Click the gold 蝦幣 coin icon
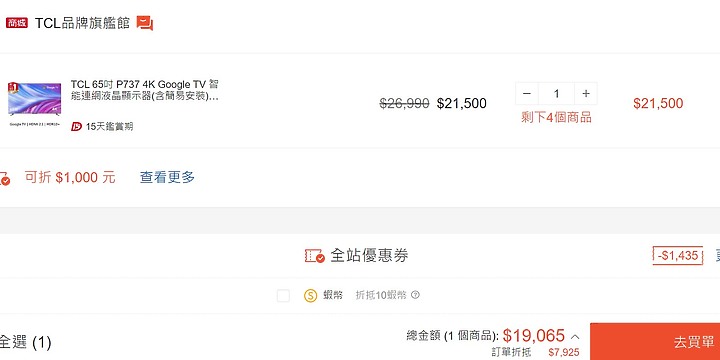Viewport: 720px width, 360px height. tap(310, 296)
